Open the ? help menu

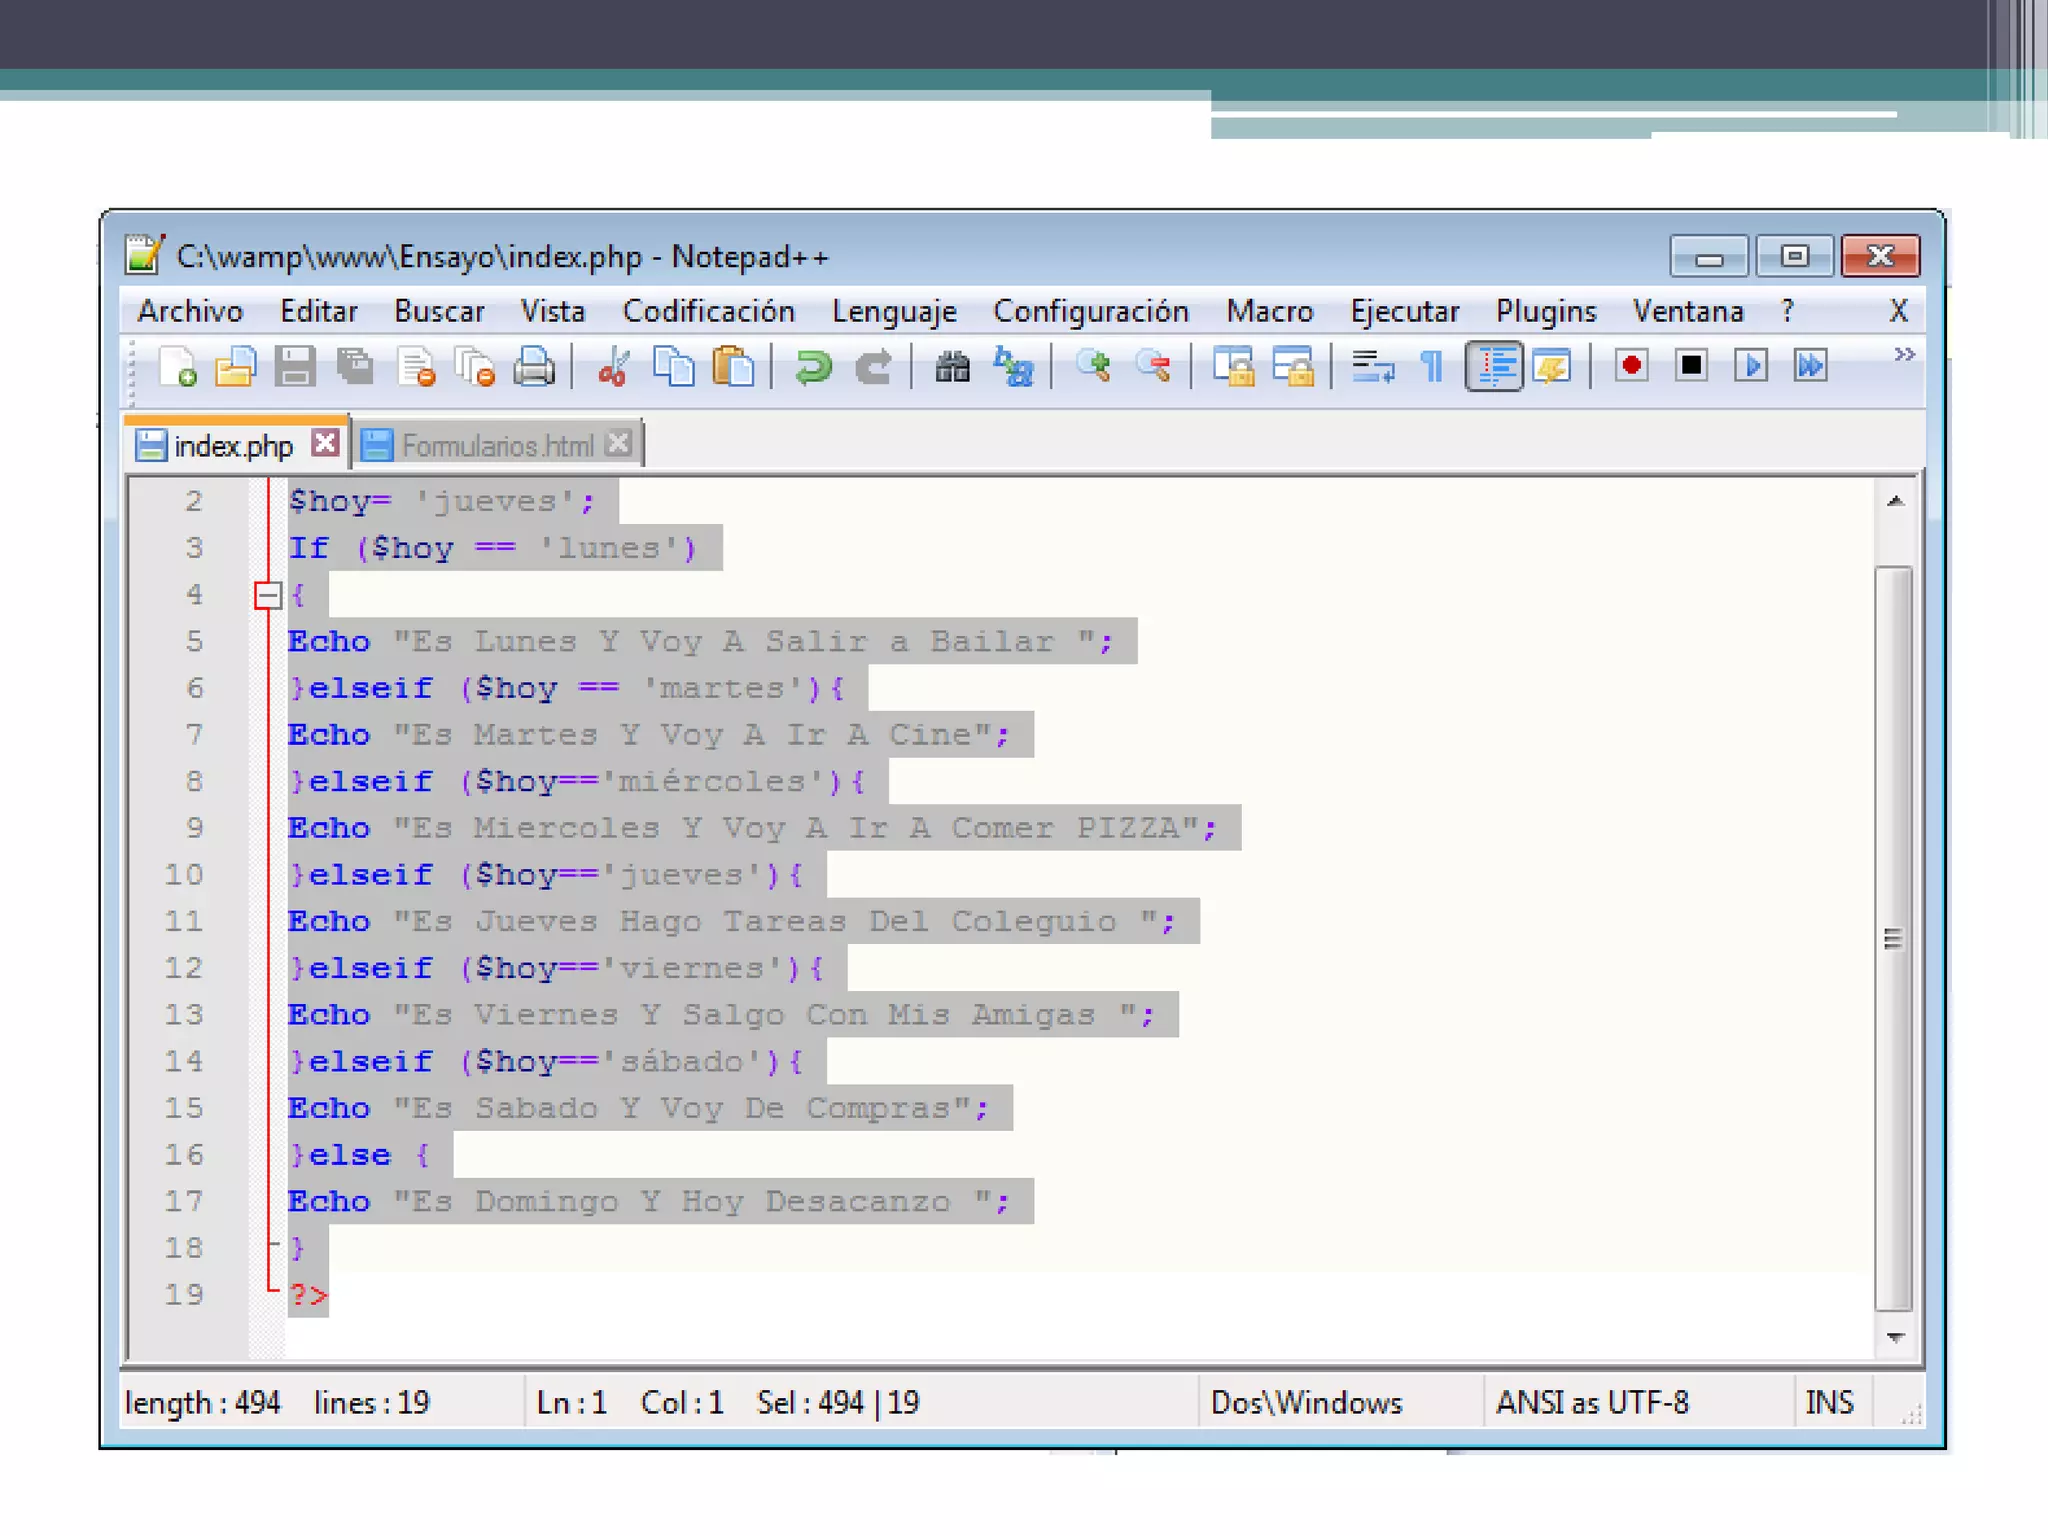[1788, 312]
